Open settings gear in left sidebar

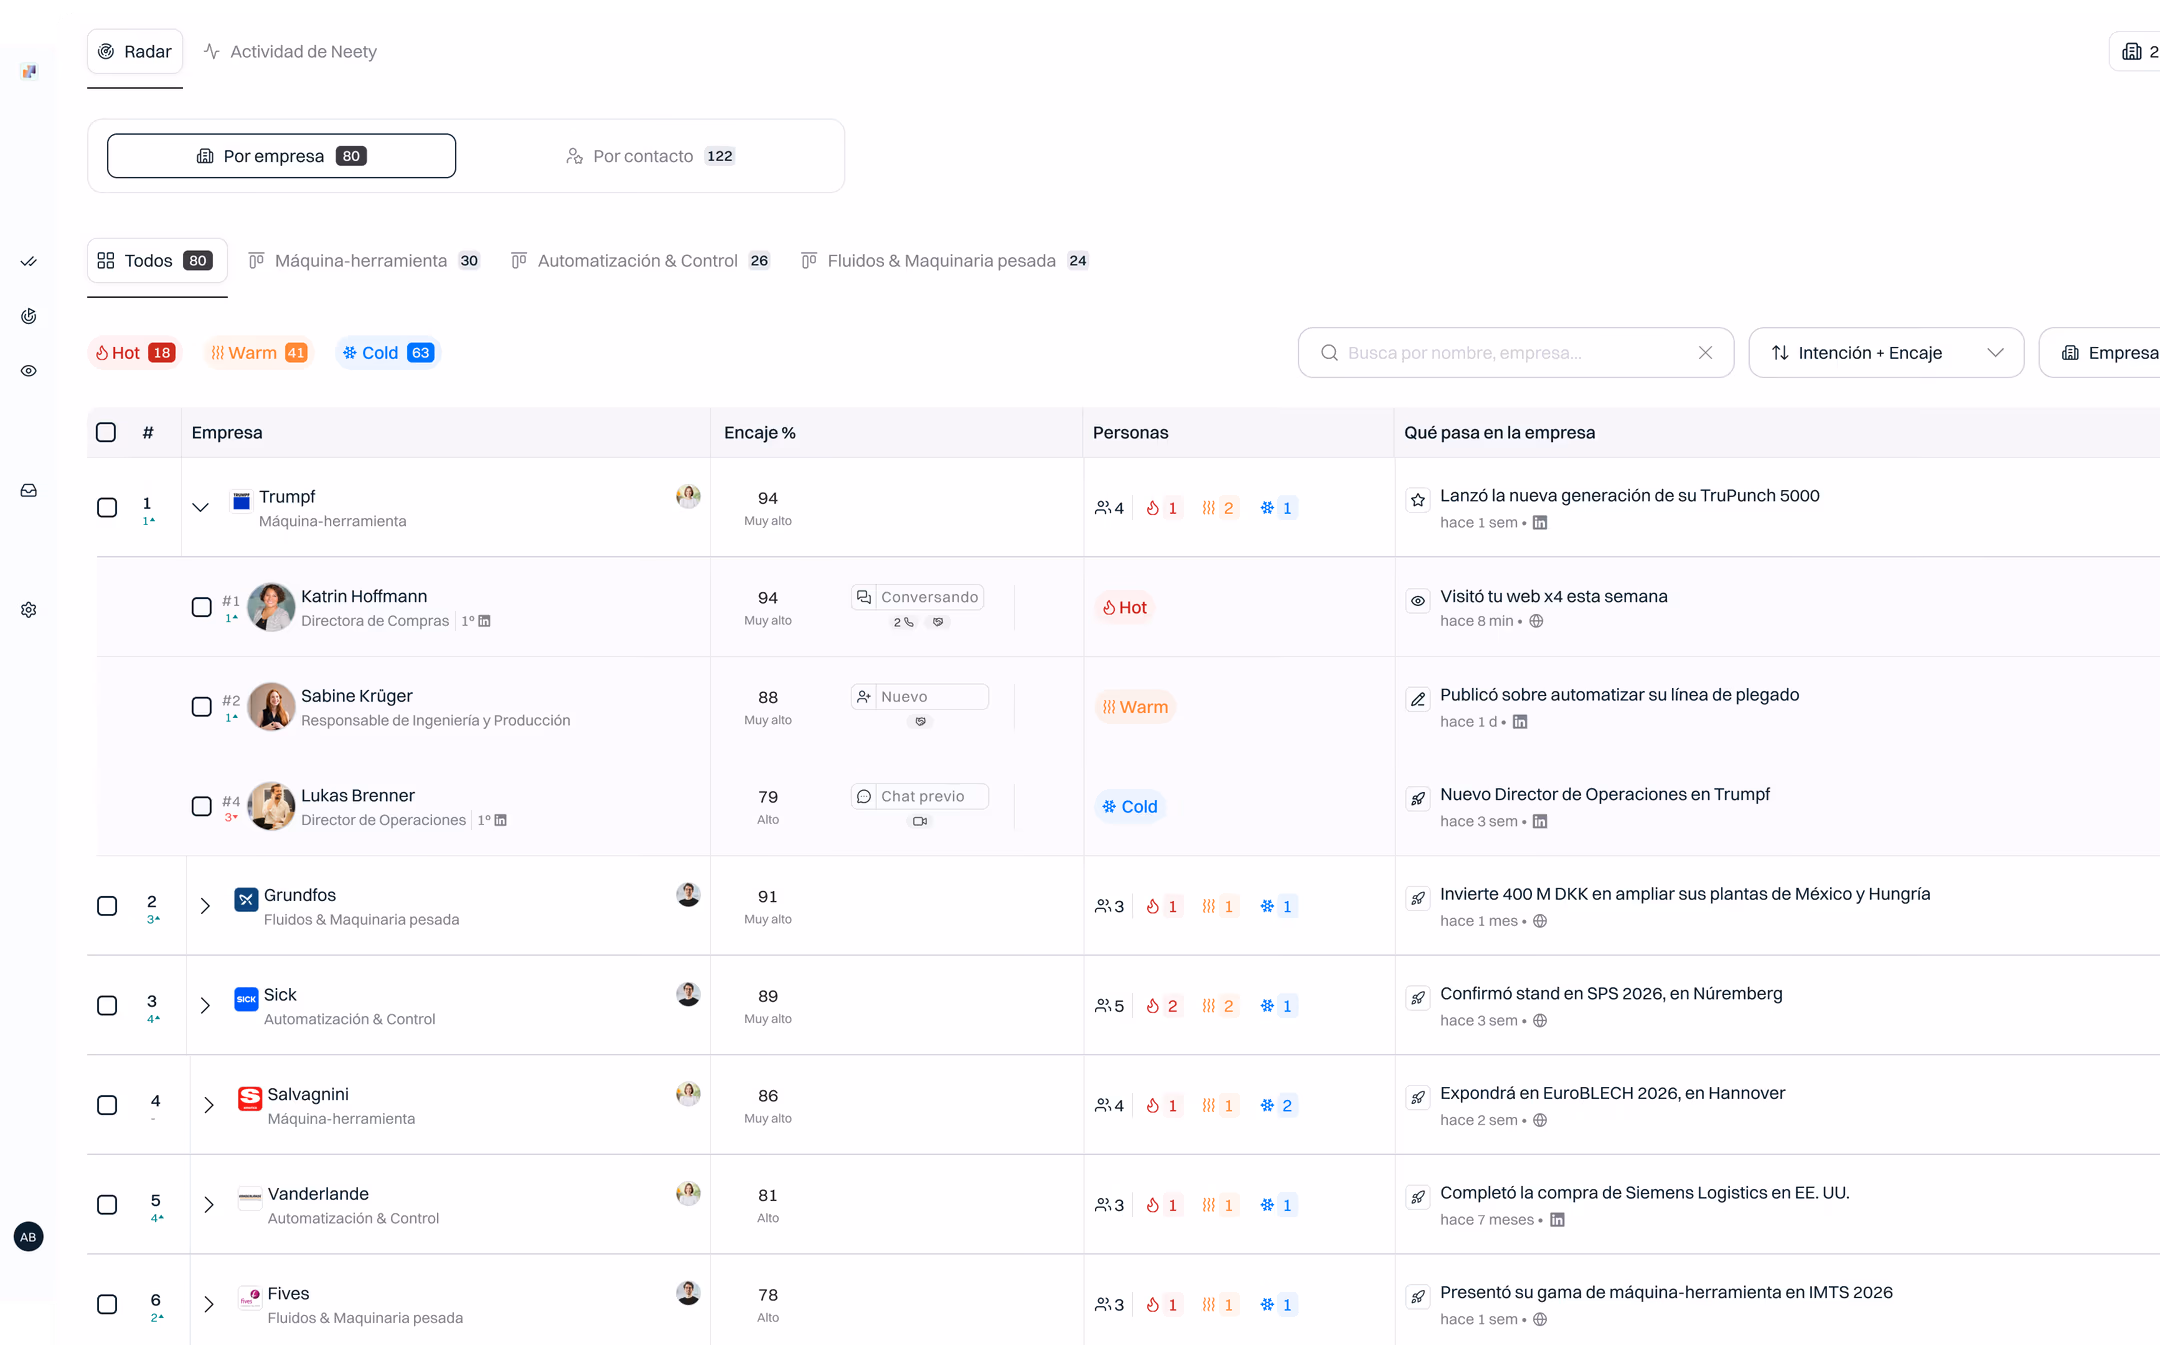tap(29, 610)
